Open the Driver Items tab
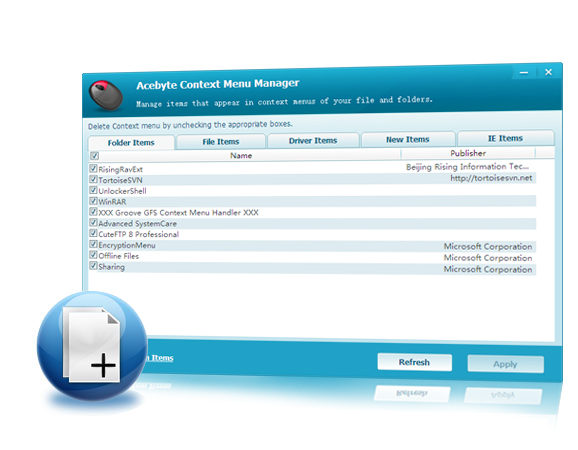Viewport: 578px width, 450px height. pyautogui.click(x=313, y=140)
